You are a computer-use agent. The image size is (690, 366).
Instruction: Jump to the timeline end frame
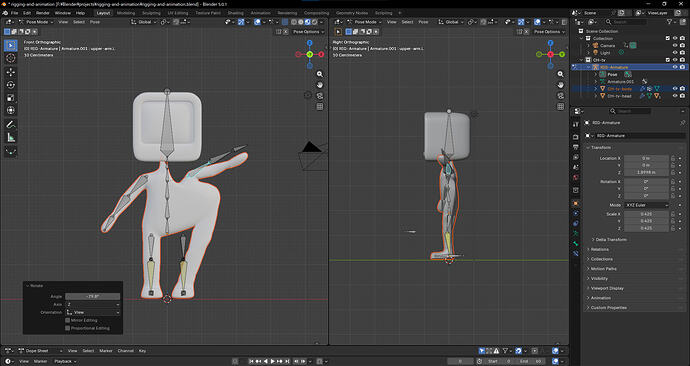(x=287, y=361)
